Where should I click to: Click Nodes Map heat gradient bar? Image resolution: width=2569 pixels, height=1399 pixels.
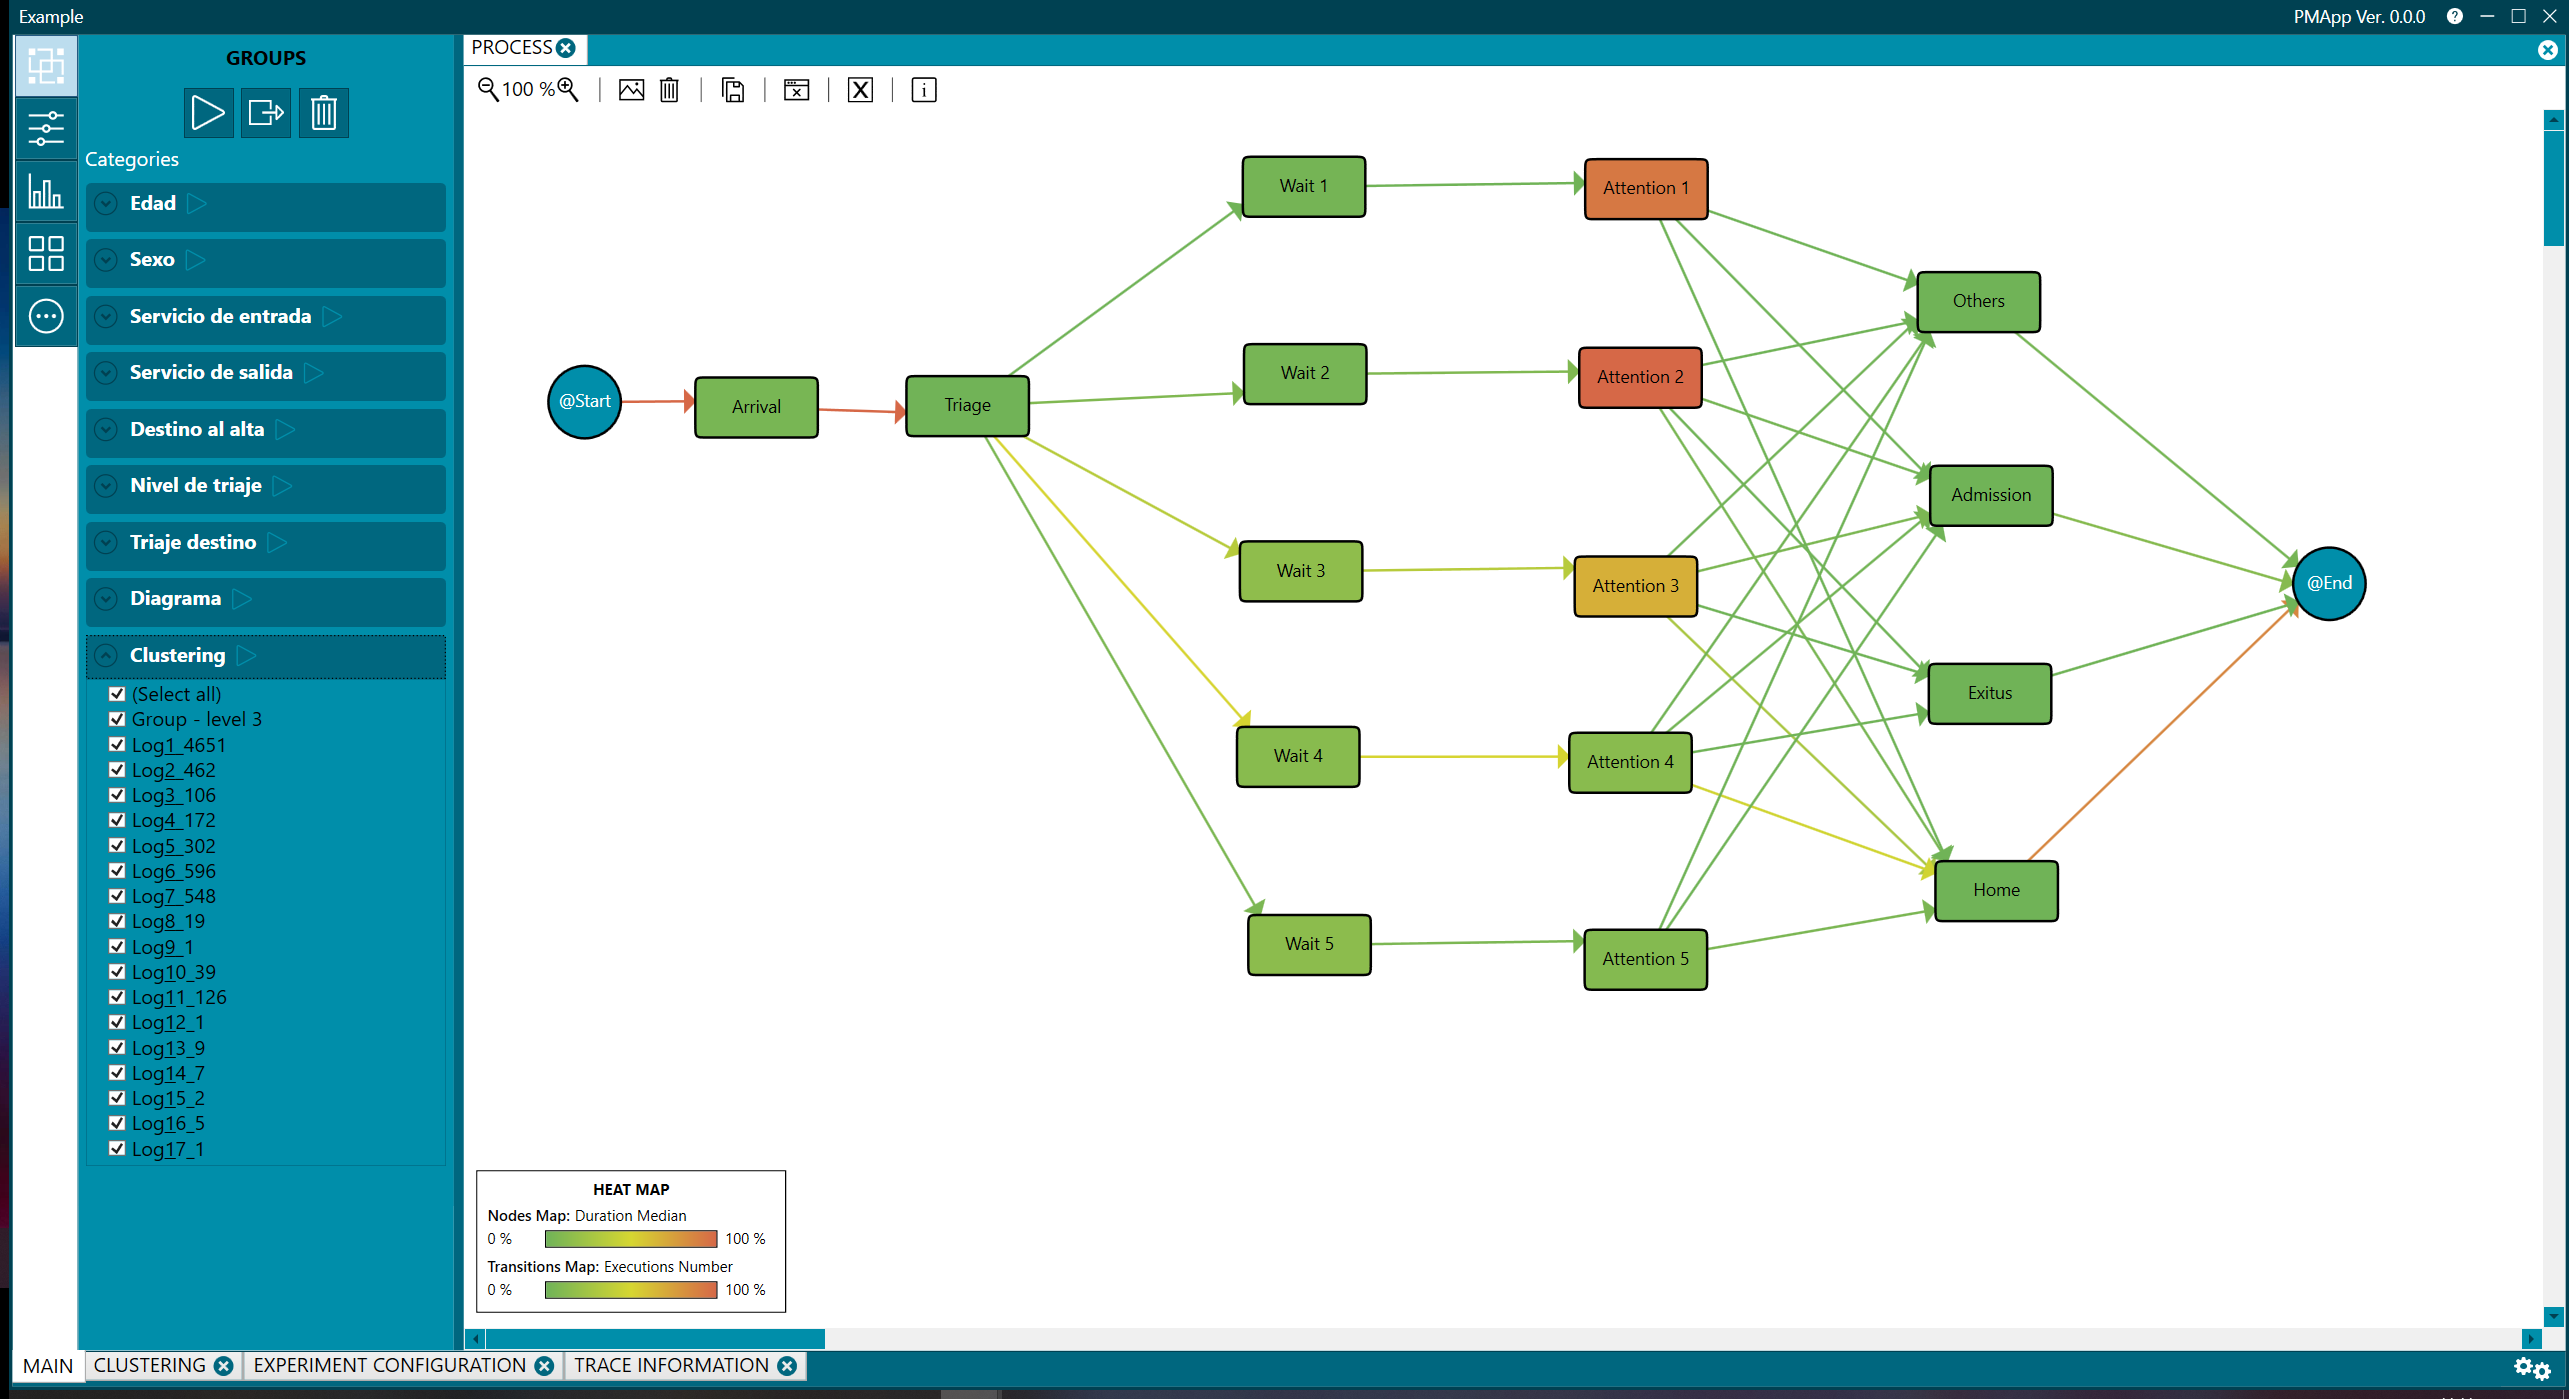coord(630,1239)
